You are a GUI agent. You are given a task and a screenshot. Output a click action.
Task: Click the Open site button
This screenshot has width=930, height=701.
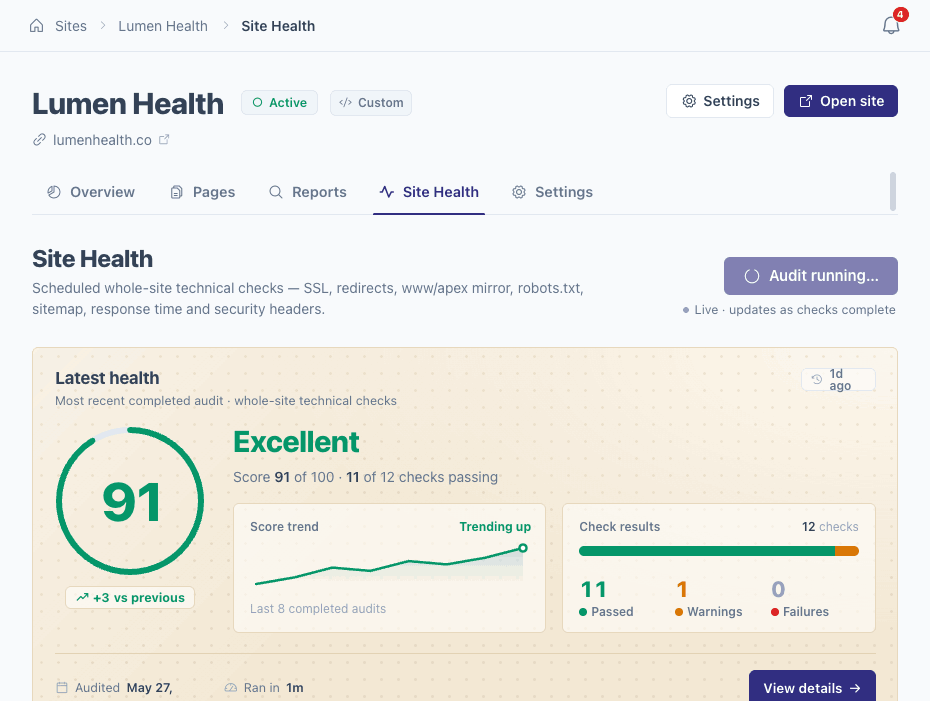tap(840, 101)
